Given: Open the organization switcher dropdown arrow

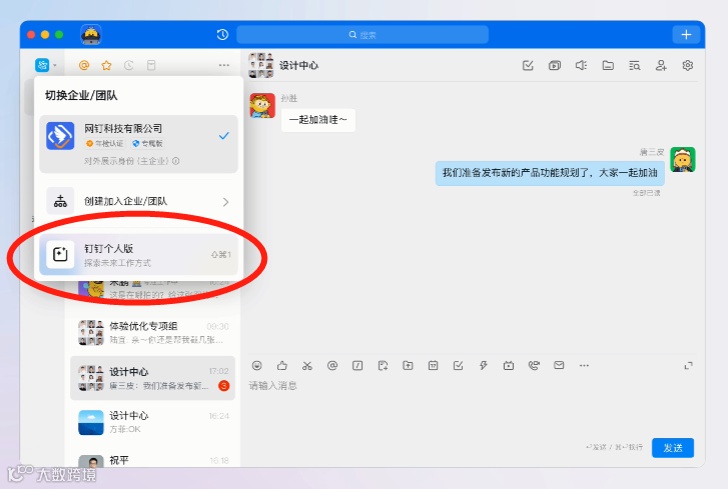Looking at the screenshot, I should (x=55, y=65).
